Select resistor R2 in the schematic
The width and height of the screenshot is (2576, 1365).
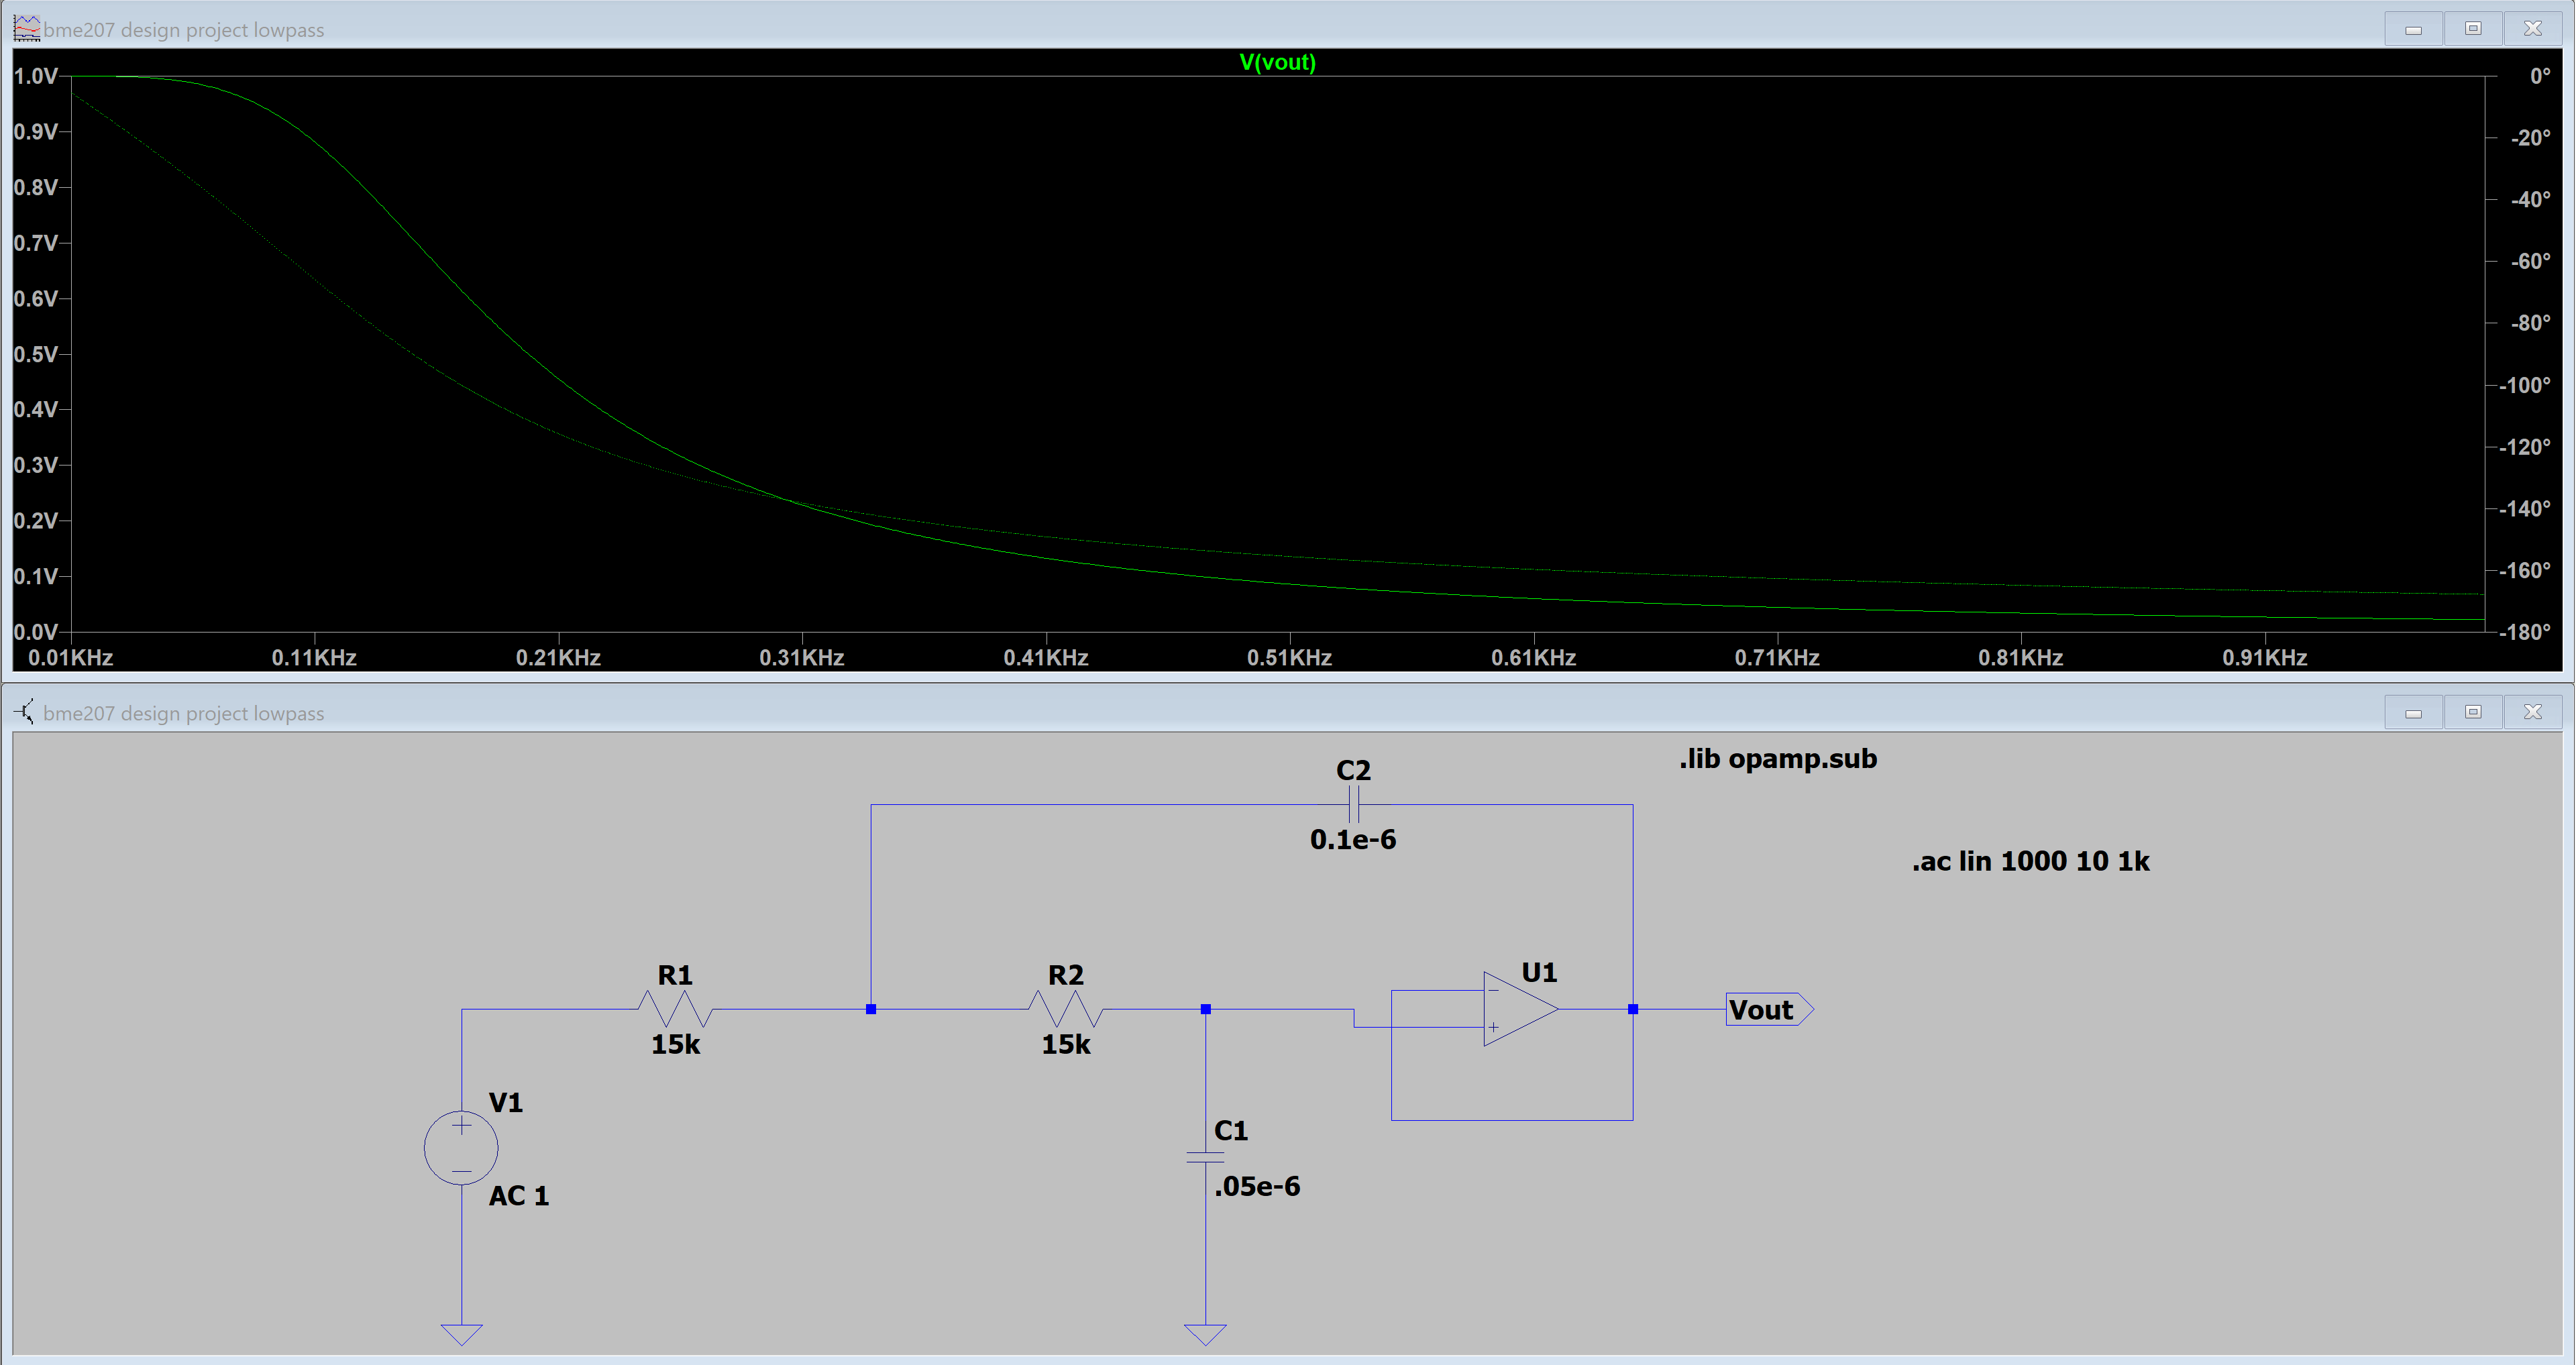click(x=1065, y=1010)
